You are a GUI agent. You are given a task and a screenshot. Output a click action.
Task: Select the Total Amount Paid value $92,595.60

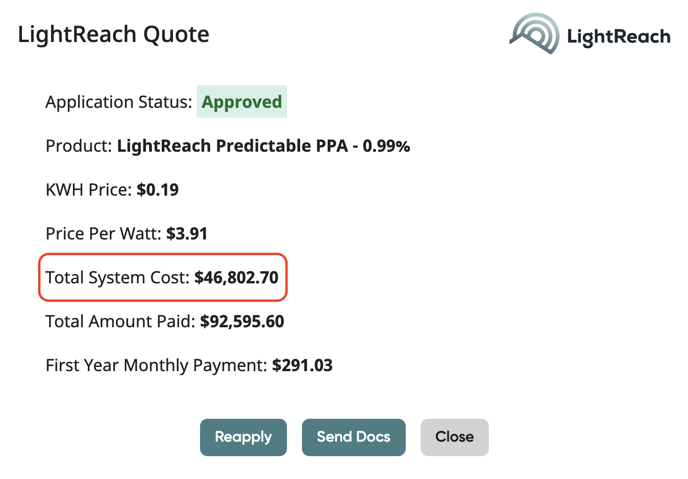click(x=242, y=321)
